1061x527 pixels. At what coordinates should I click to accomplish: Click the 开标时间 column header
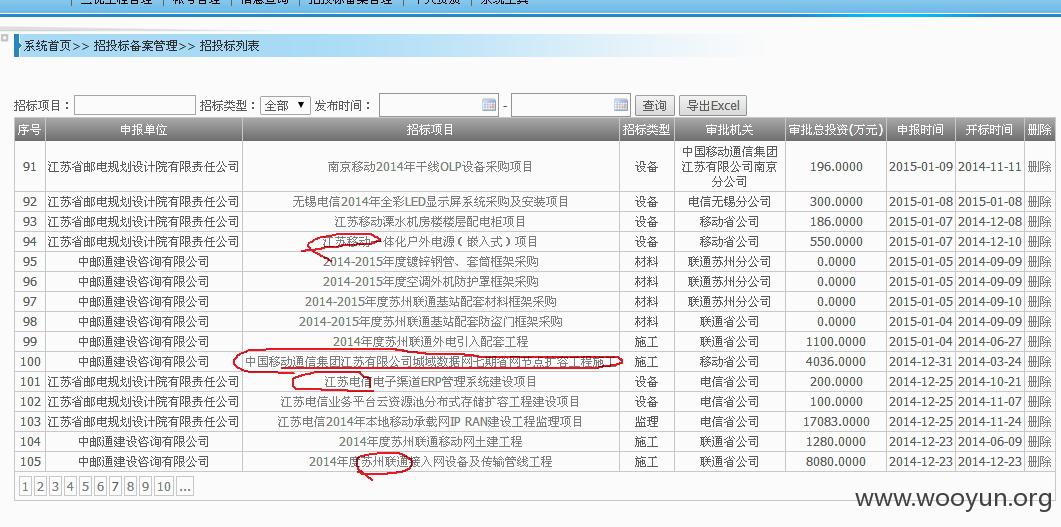tap(989, 129)
